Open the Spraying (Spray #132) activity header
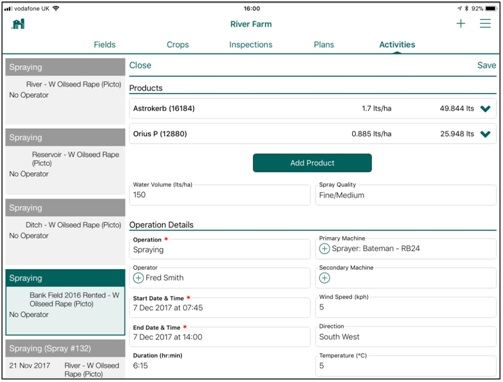 tap(65, 348)
